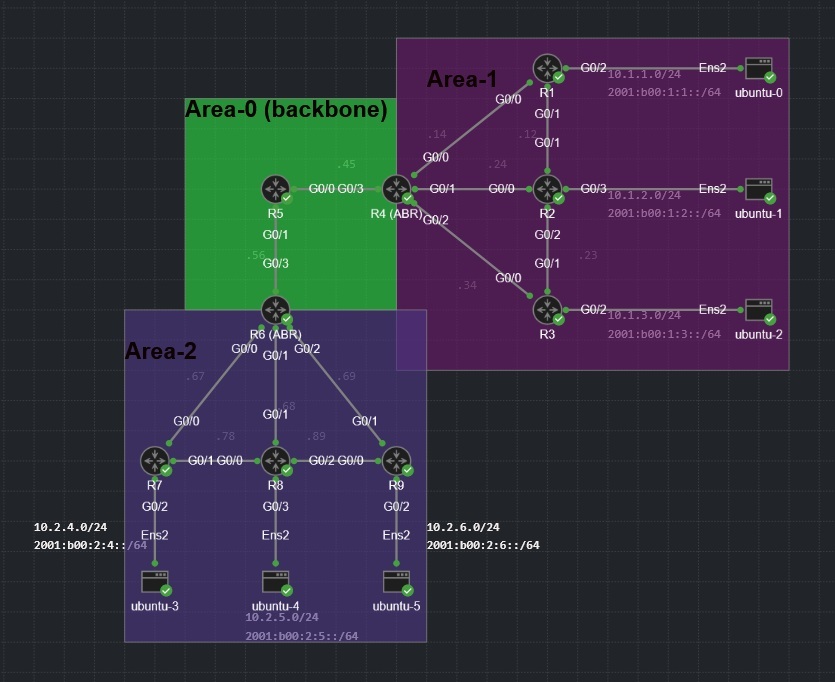Click the ubuntu-1 host icon
This screenshot has width=835, height=682.
point(759,190)
